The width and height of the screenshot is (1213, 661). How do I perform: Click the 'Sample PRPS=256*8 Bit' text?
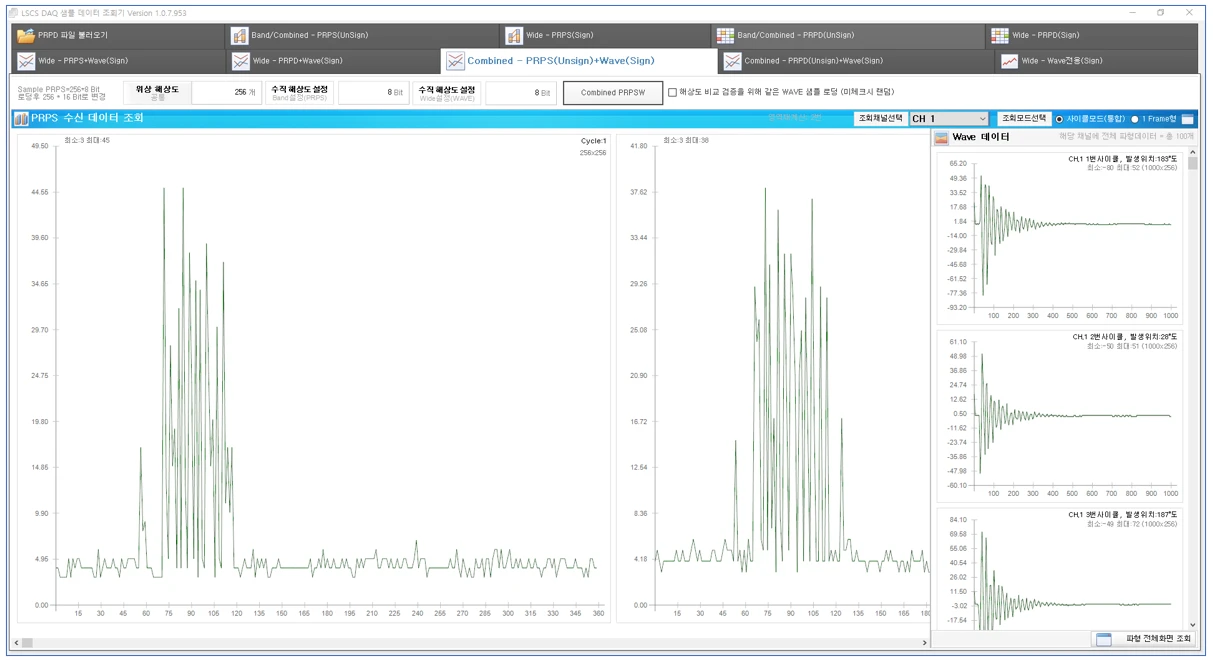point(59,89)
